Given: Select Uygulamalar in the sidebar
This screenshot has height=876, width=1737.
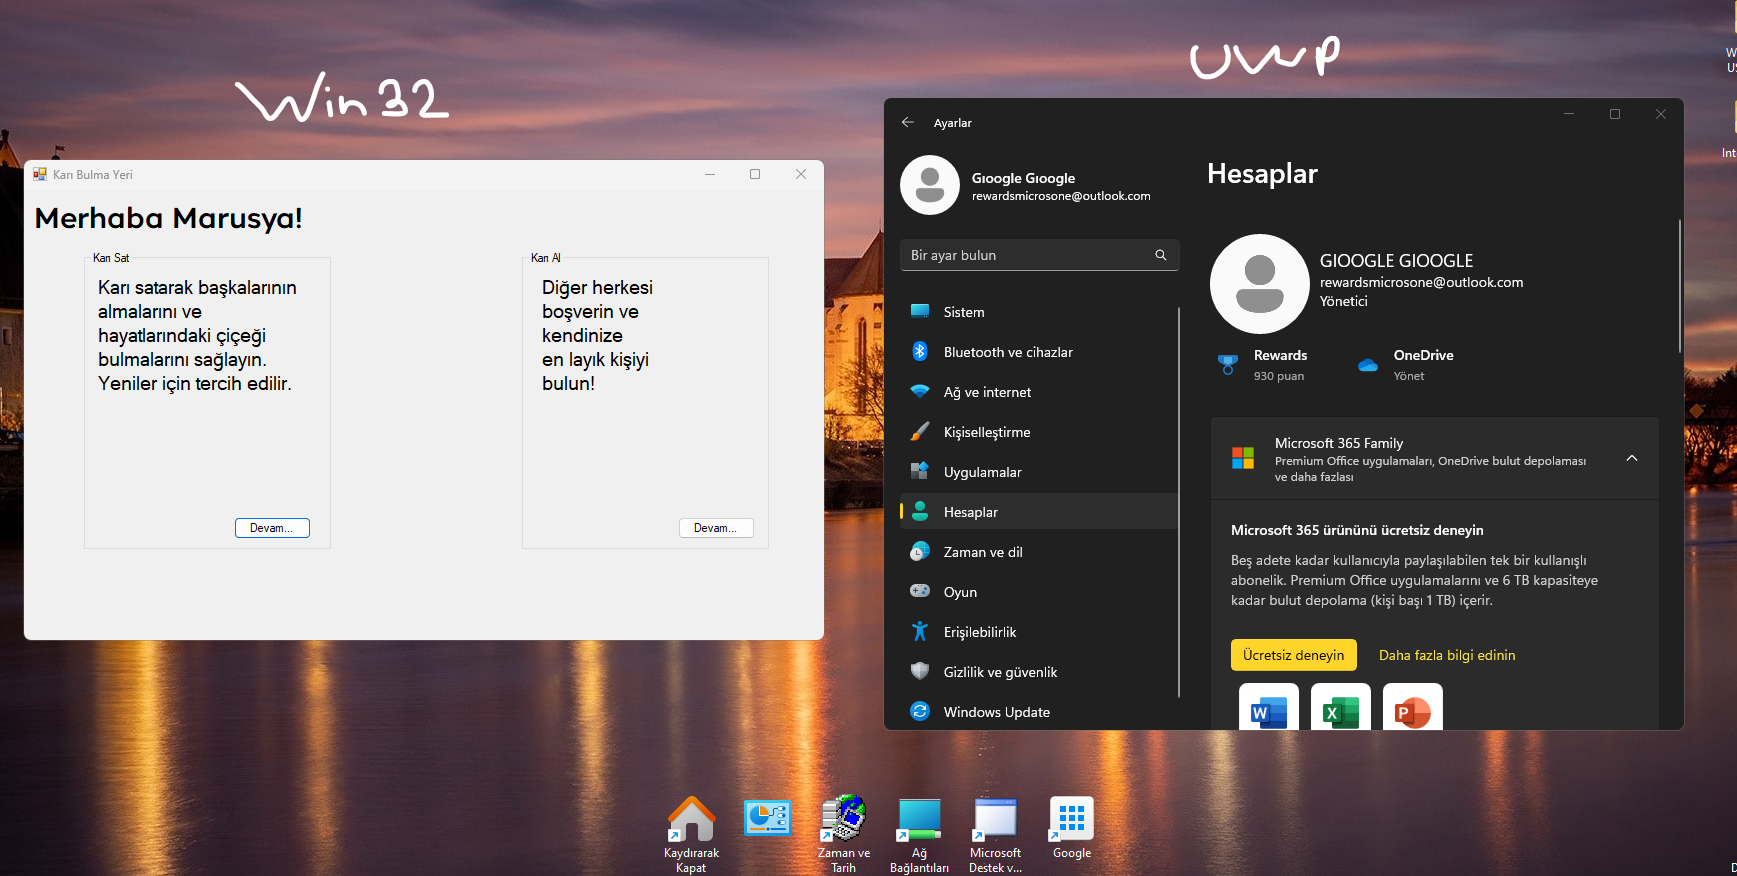Looking at the screenshot, I should (x=1039, y=471).
